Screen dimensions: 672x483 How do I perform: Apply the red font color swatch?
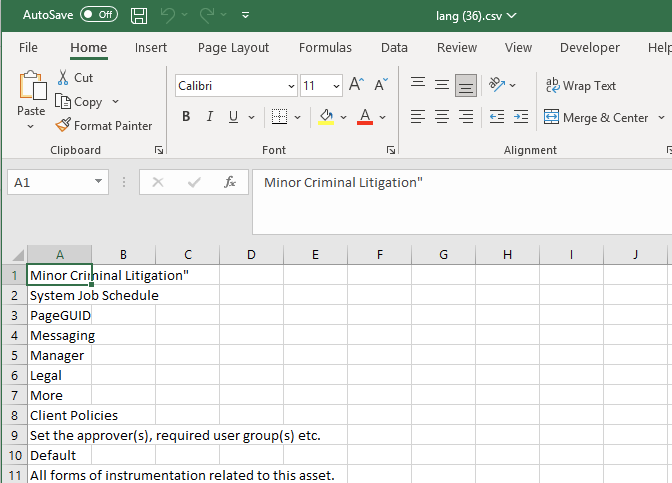[x=364, y=117]
